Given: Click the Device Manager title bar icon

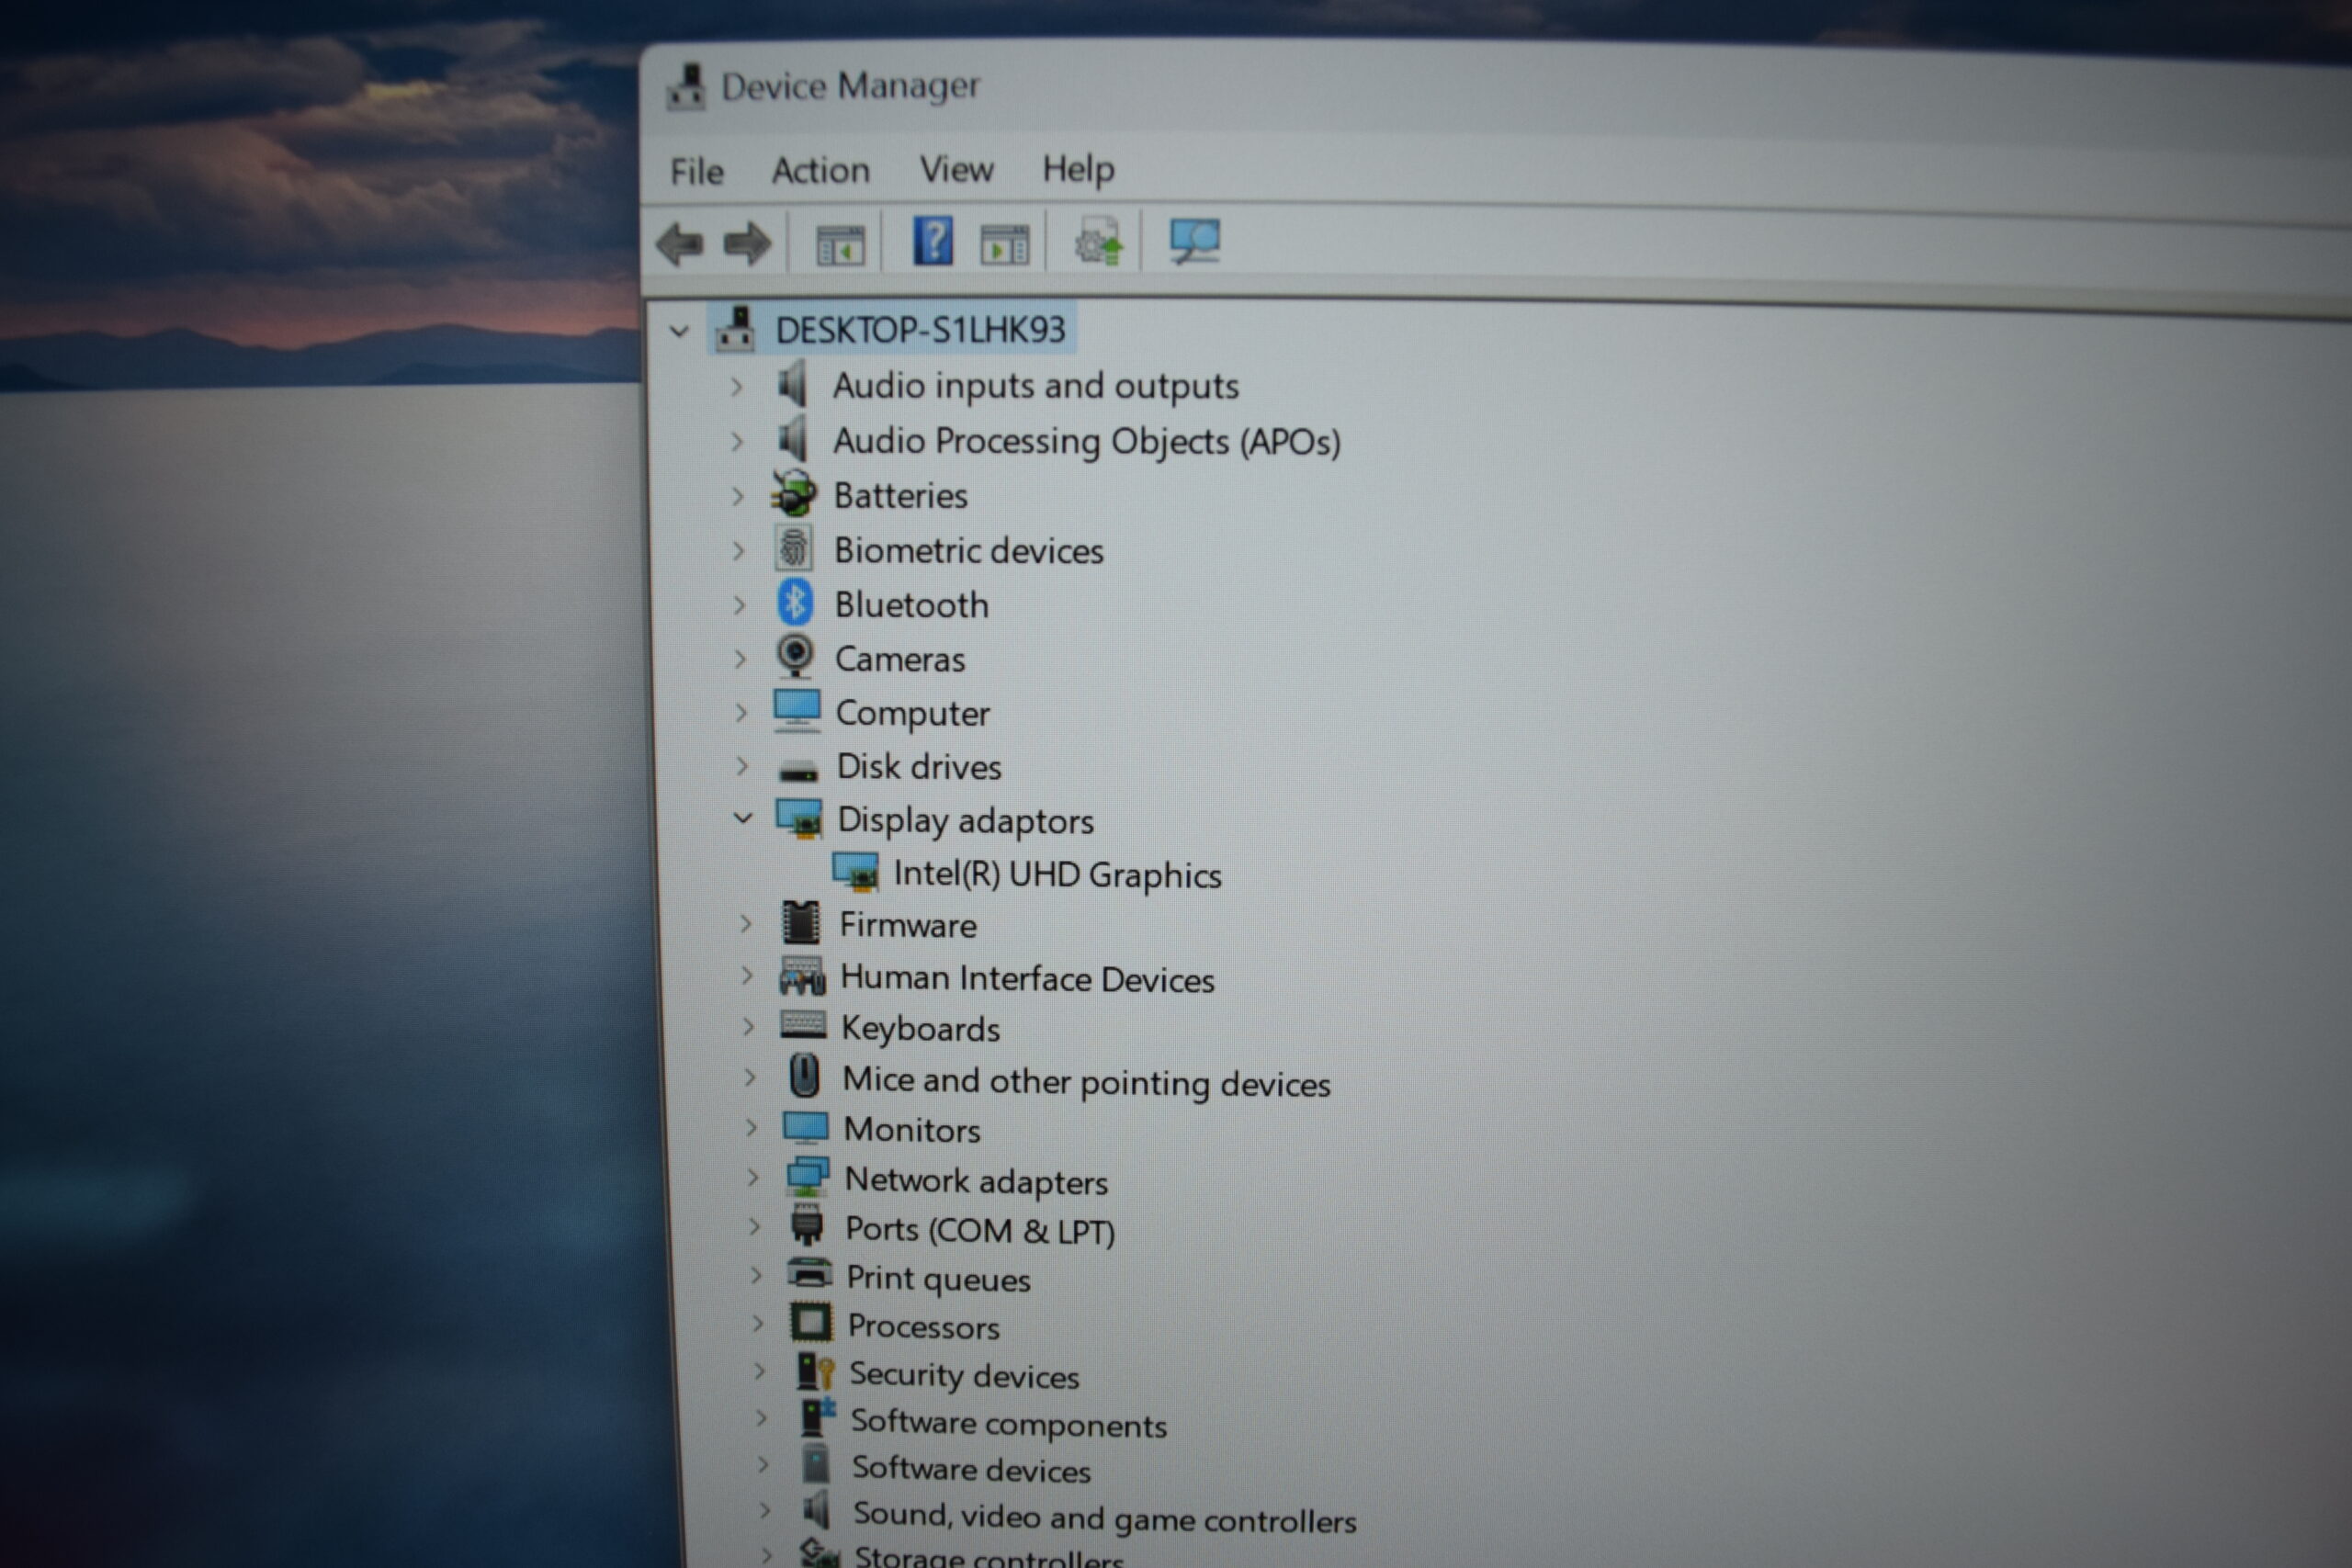Looking at the screenshot, I should [687, 87].
